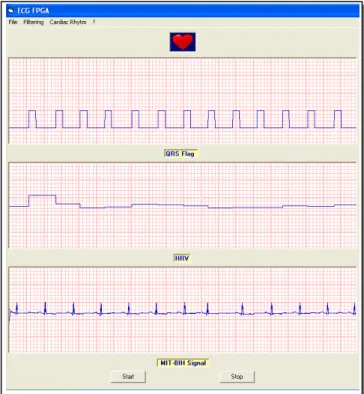Open the question mark help menu
Viewport: 364px width, 394px height.
click(94, 22)
